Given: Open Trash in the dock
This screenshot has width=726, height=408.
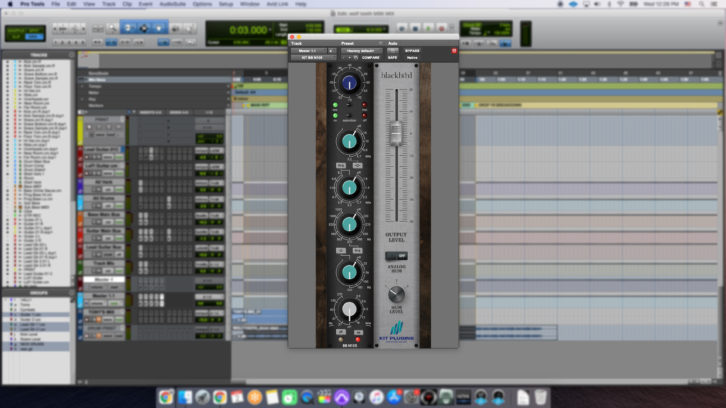Looking at the screenshot, I should [x=540, y=397].
